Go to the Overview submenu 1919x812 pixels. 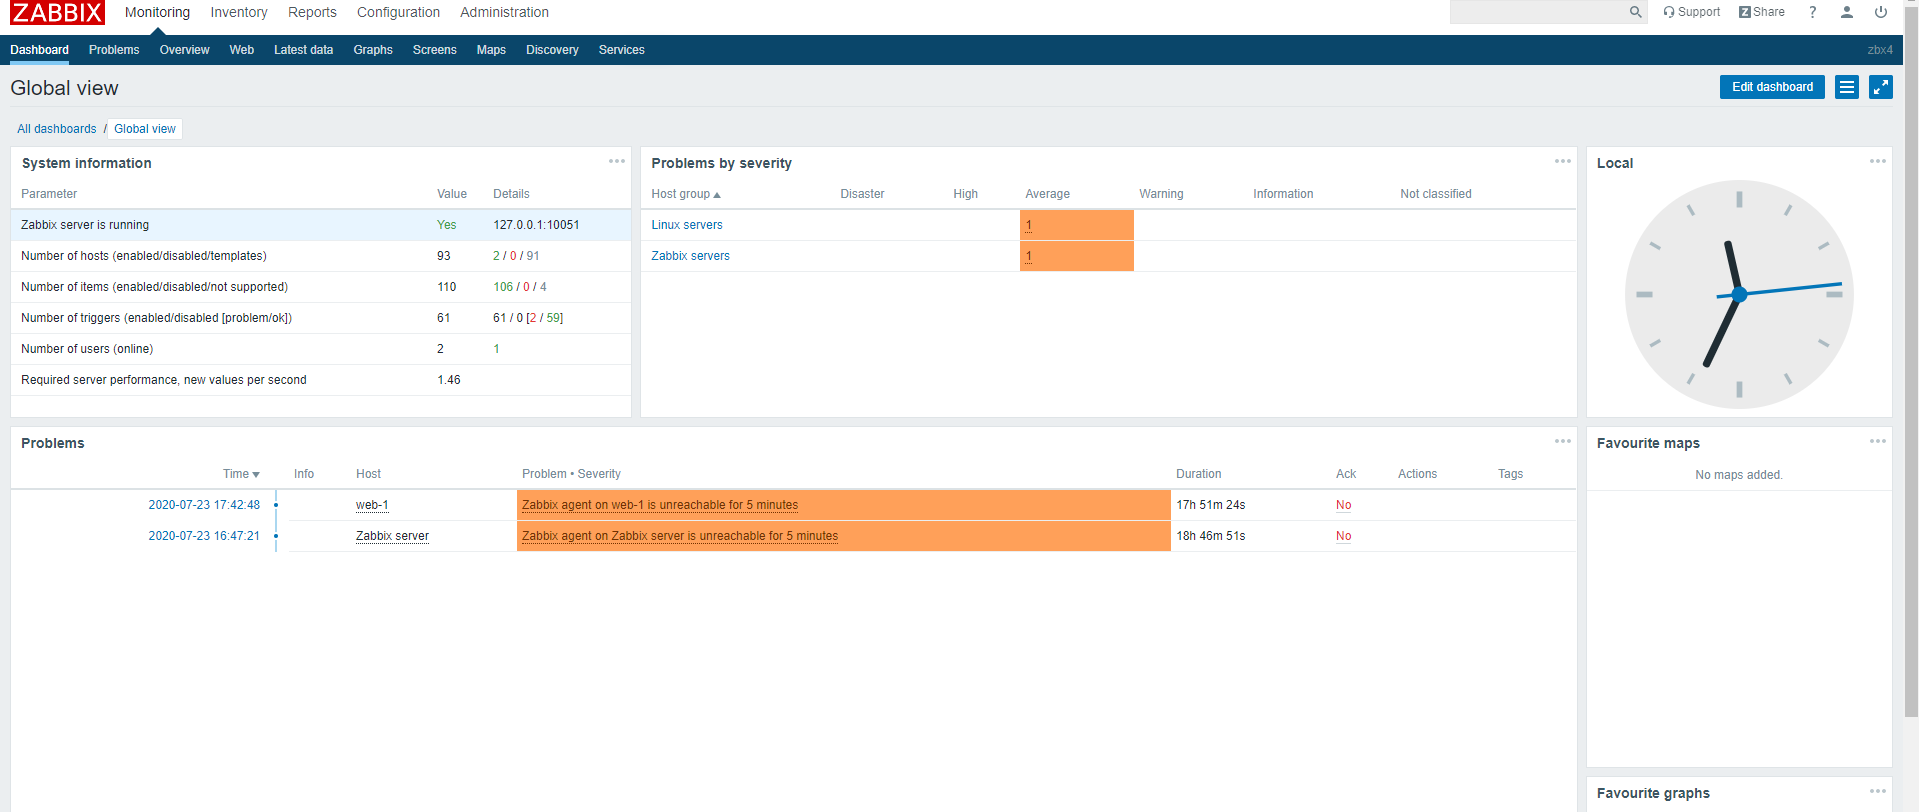coord(184,50)
